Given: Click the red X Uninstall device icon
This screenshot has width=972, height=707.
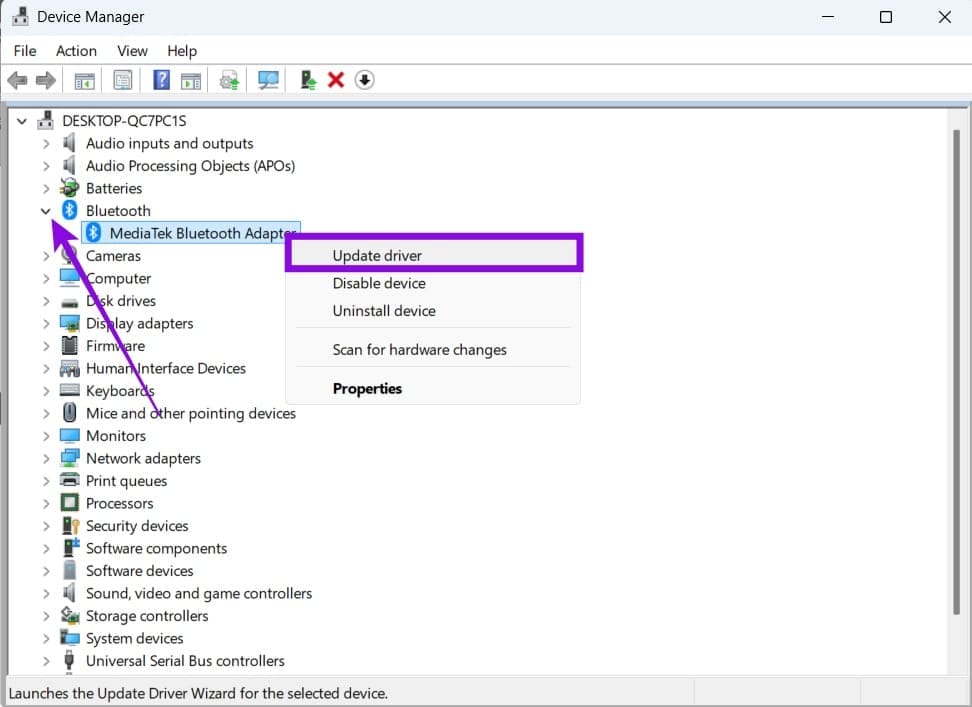Looking at the screenshot, I should [x=336, y=80].
